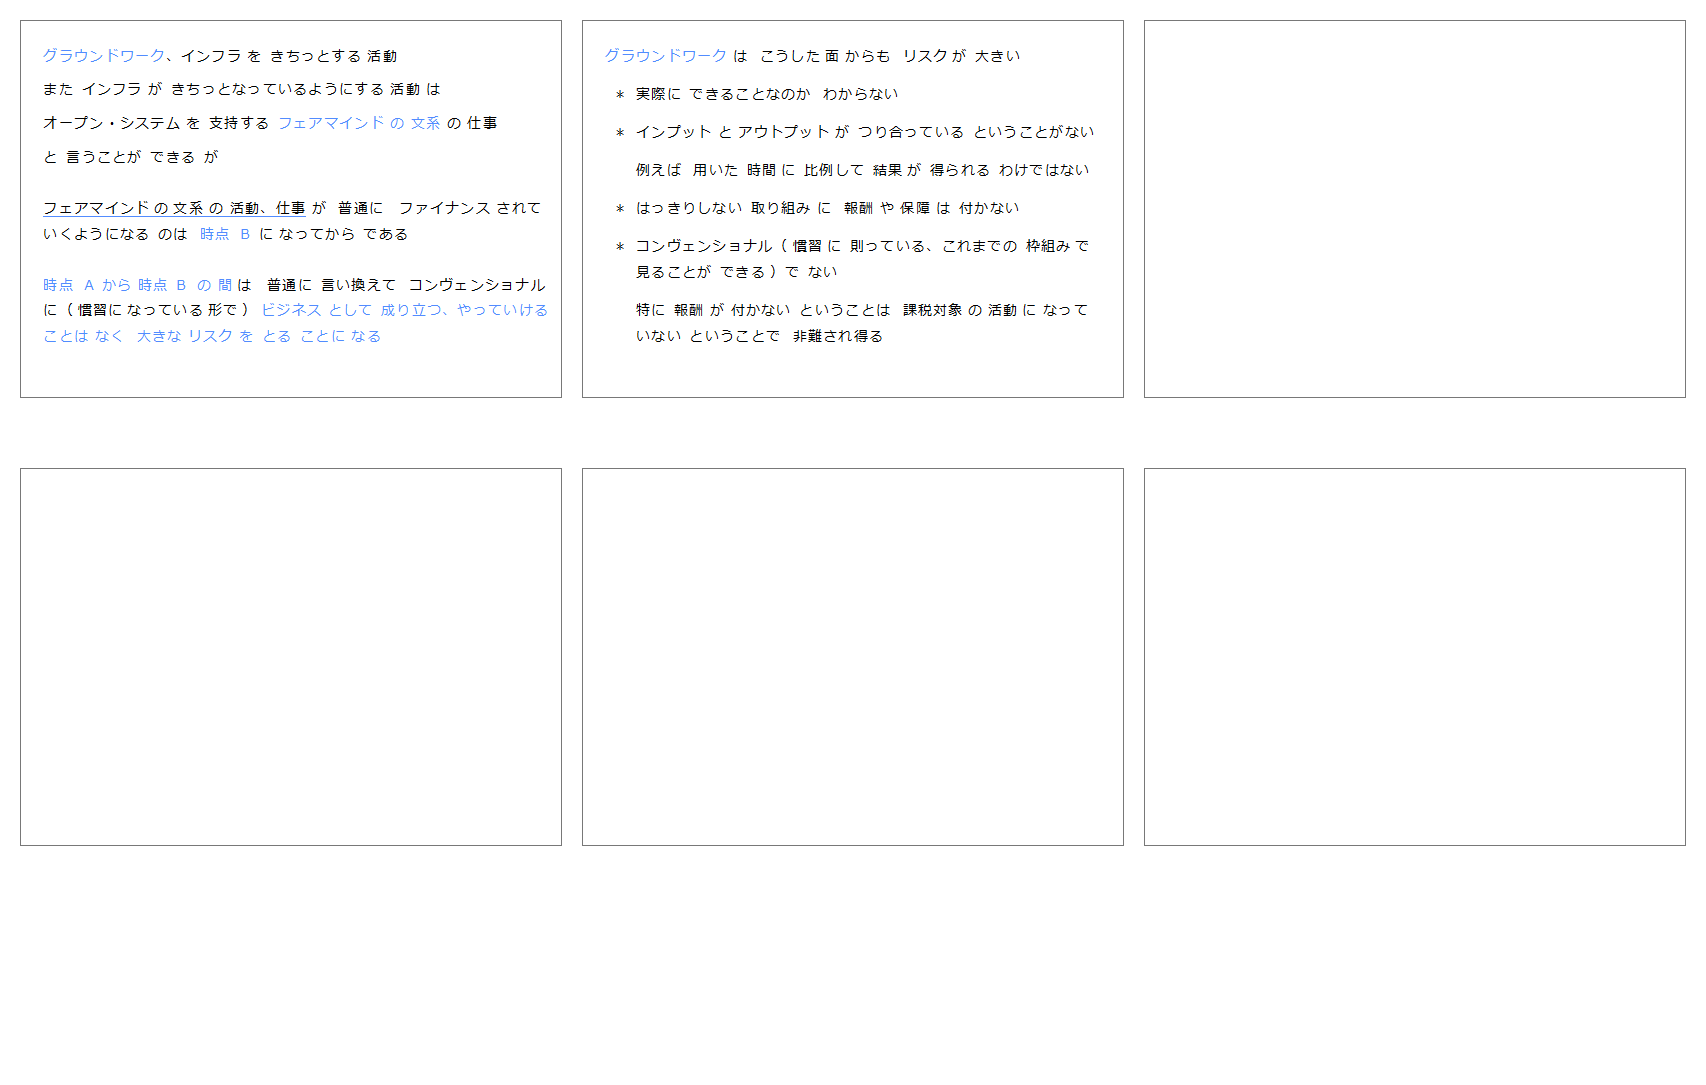Click the line starting 例えば 用いた 時間
Viewport: 1706px width, 1085px height.
[861, 170]
